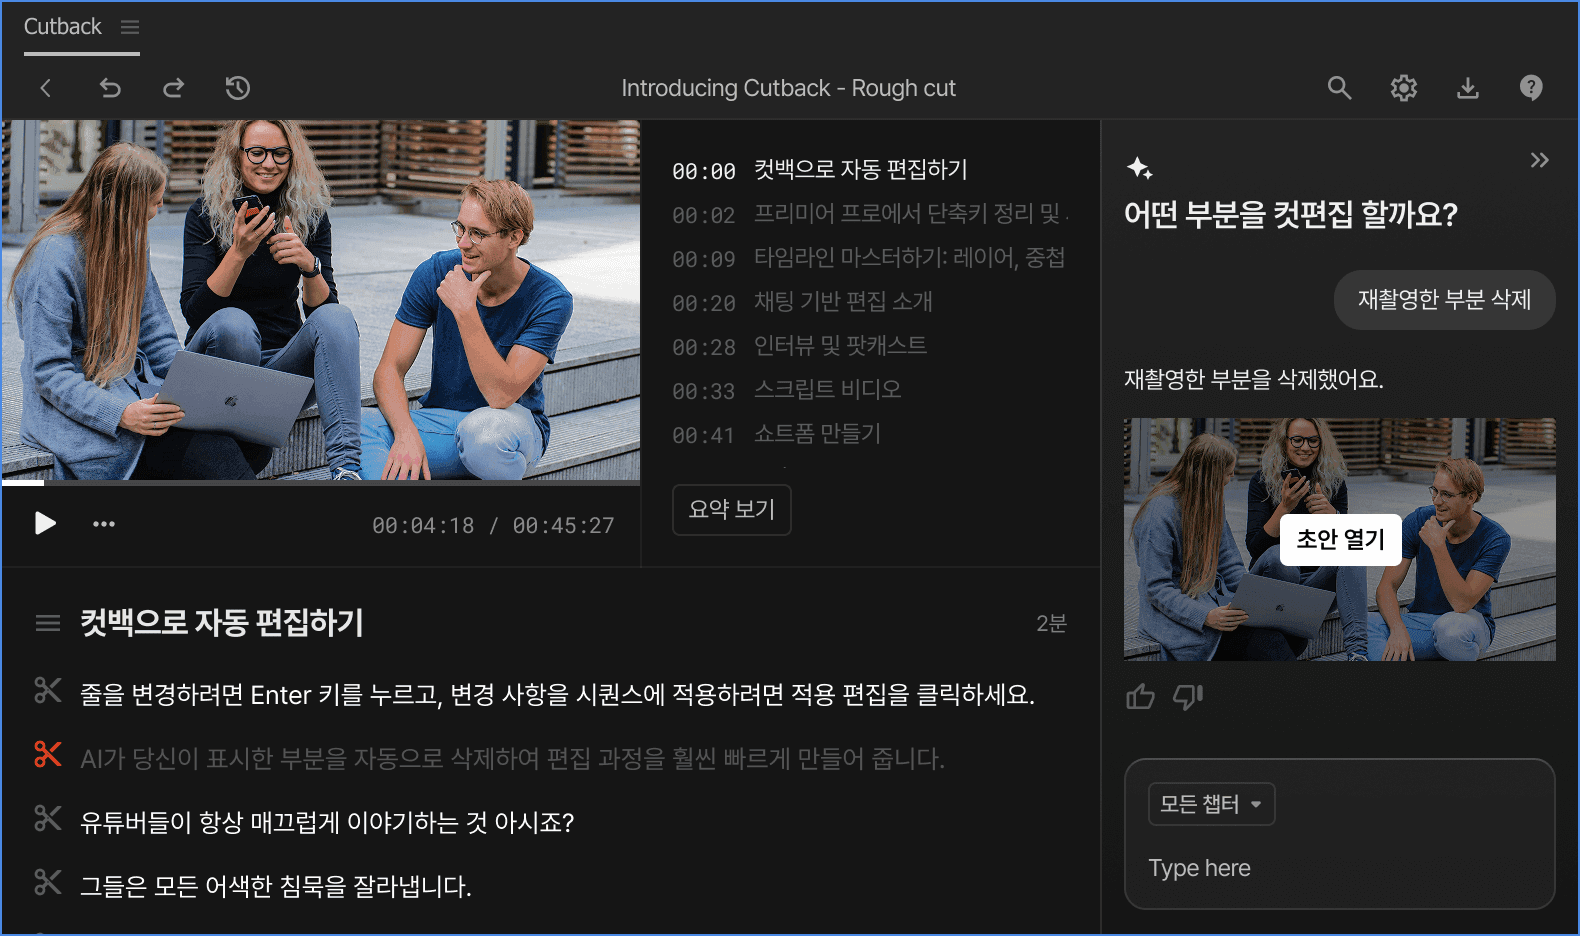Jump to 00:28 인터뷰 및 팟캐스트 chapter
Screen dimensions: 1580x936
coord(799,346)
